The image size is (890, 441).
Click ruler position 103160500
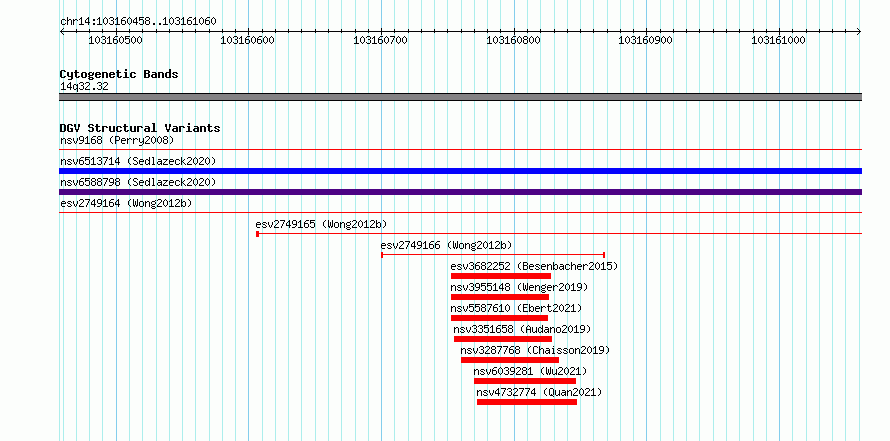coord(116,40)
